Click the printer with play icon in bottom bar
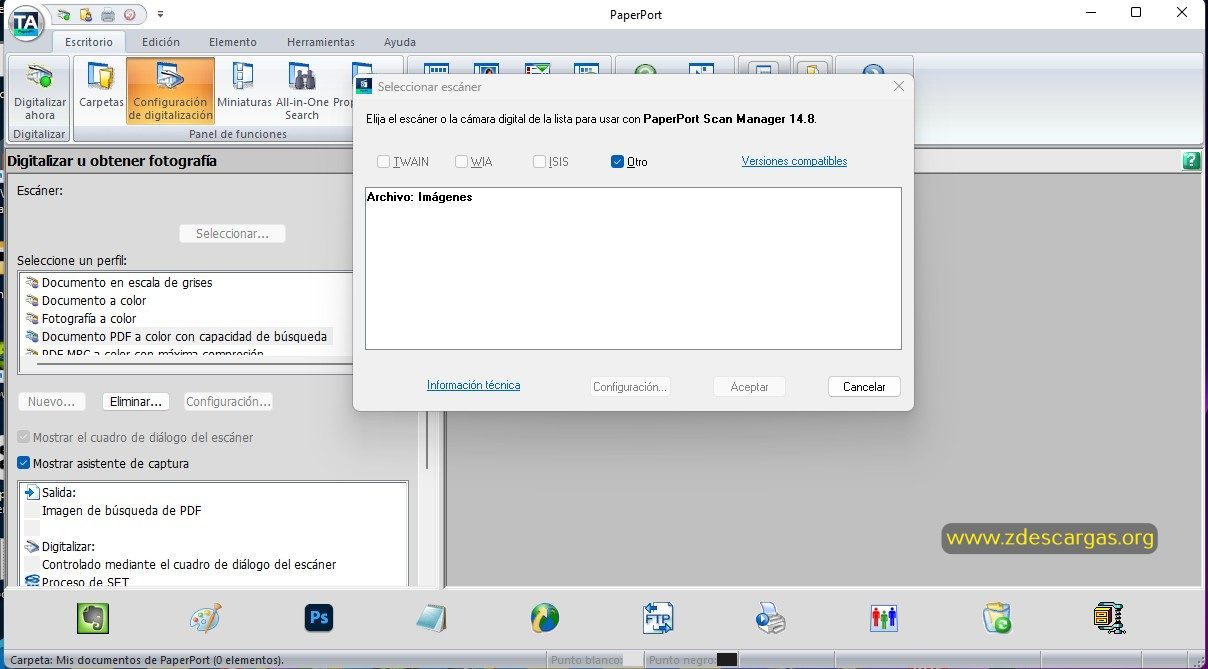This screenshot has width=1208, height=669. (x=770, y=619)
